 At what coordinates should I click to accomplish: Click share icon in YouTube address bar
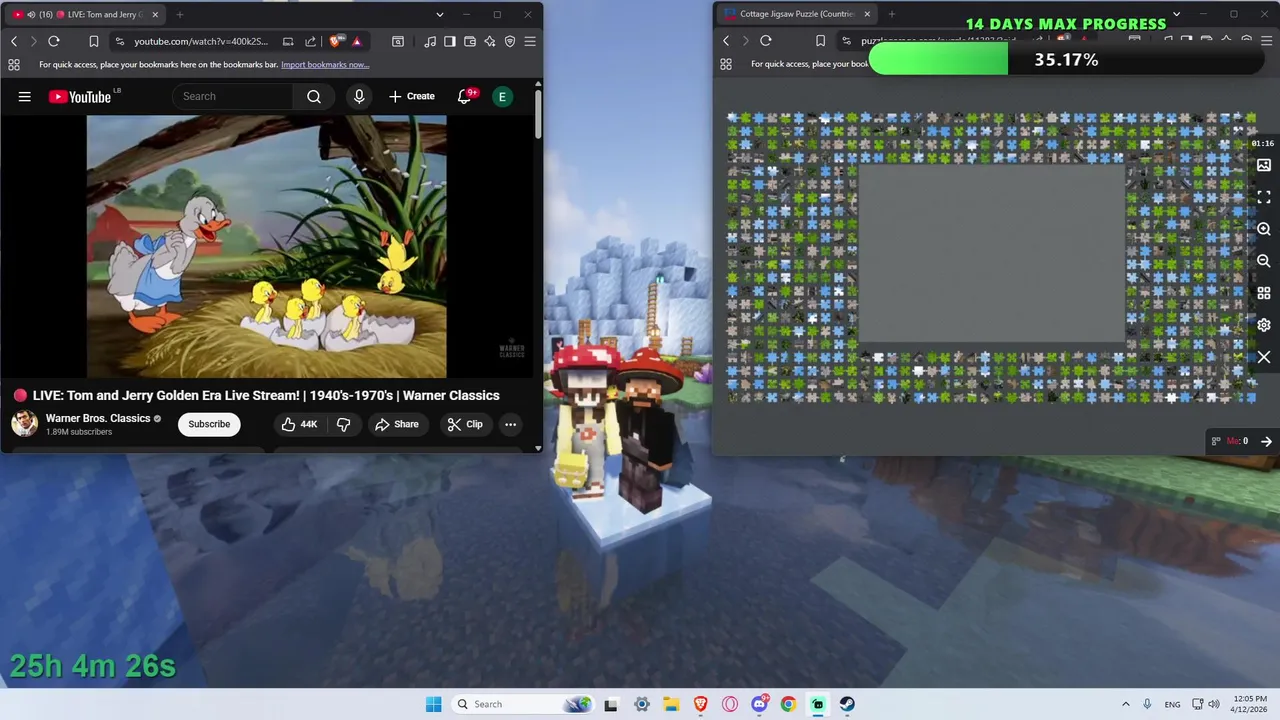tap(310, 41)
